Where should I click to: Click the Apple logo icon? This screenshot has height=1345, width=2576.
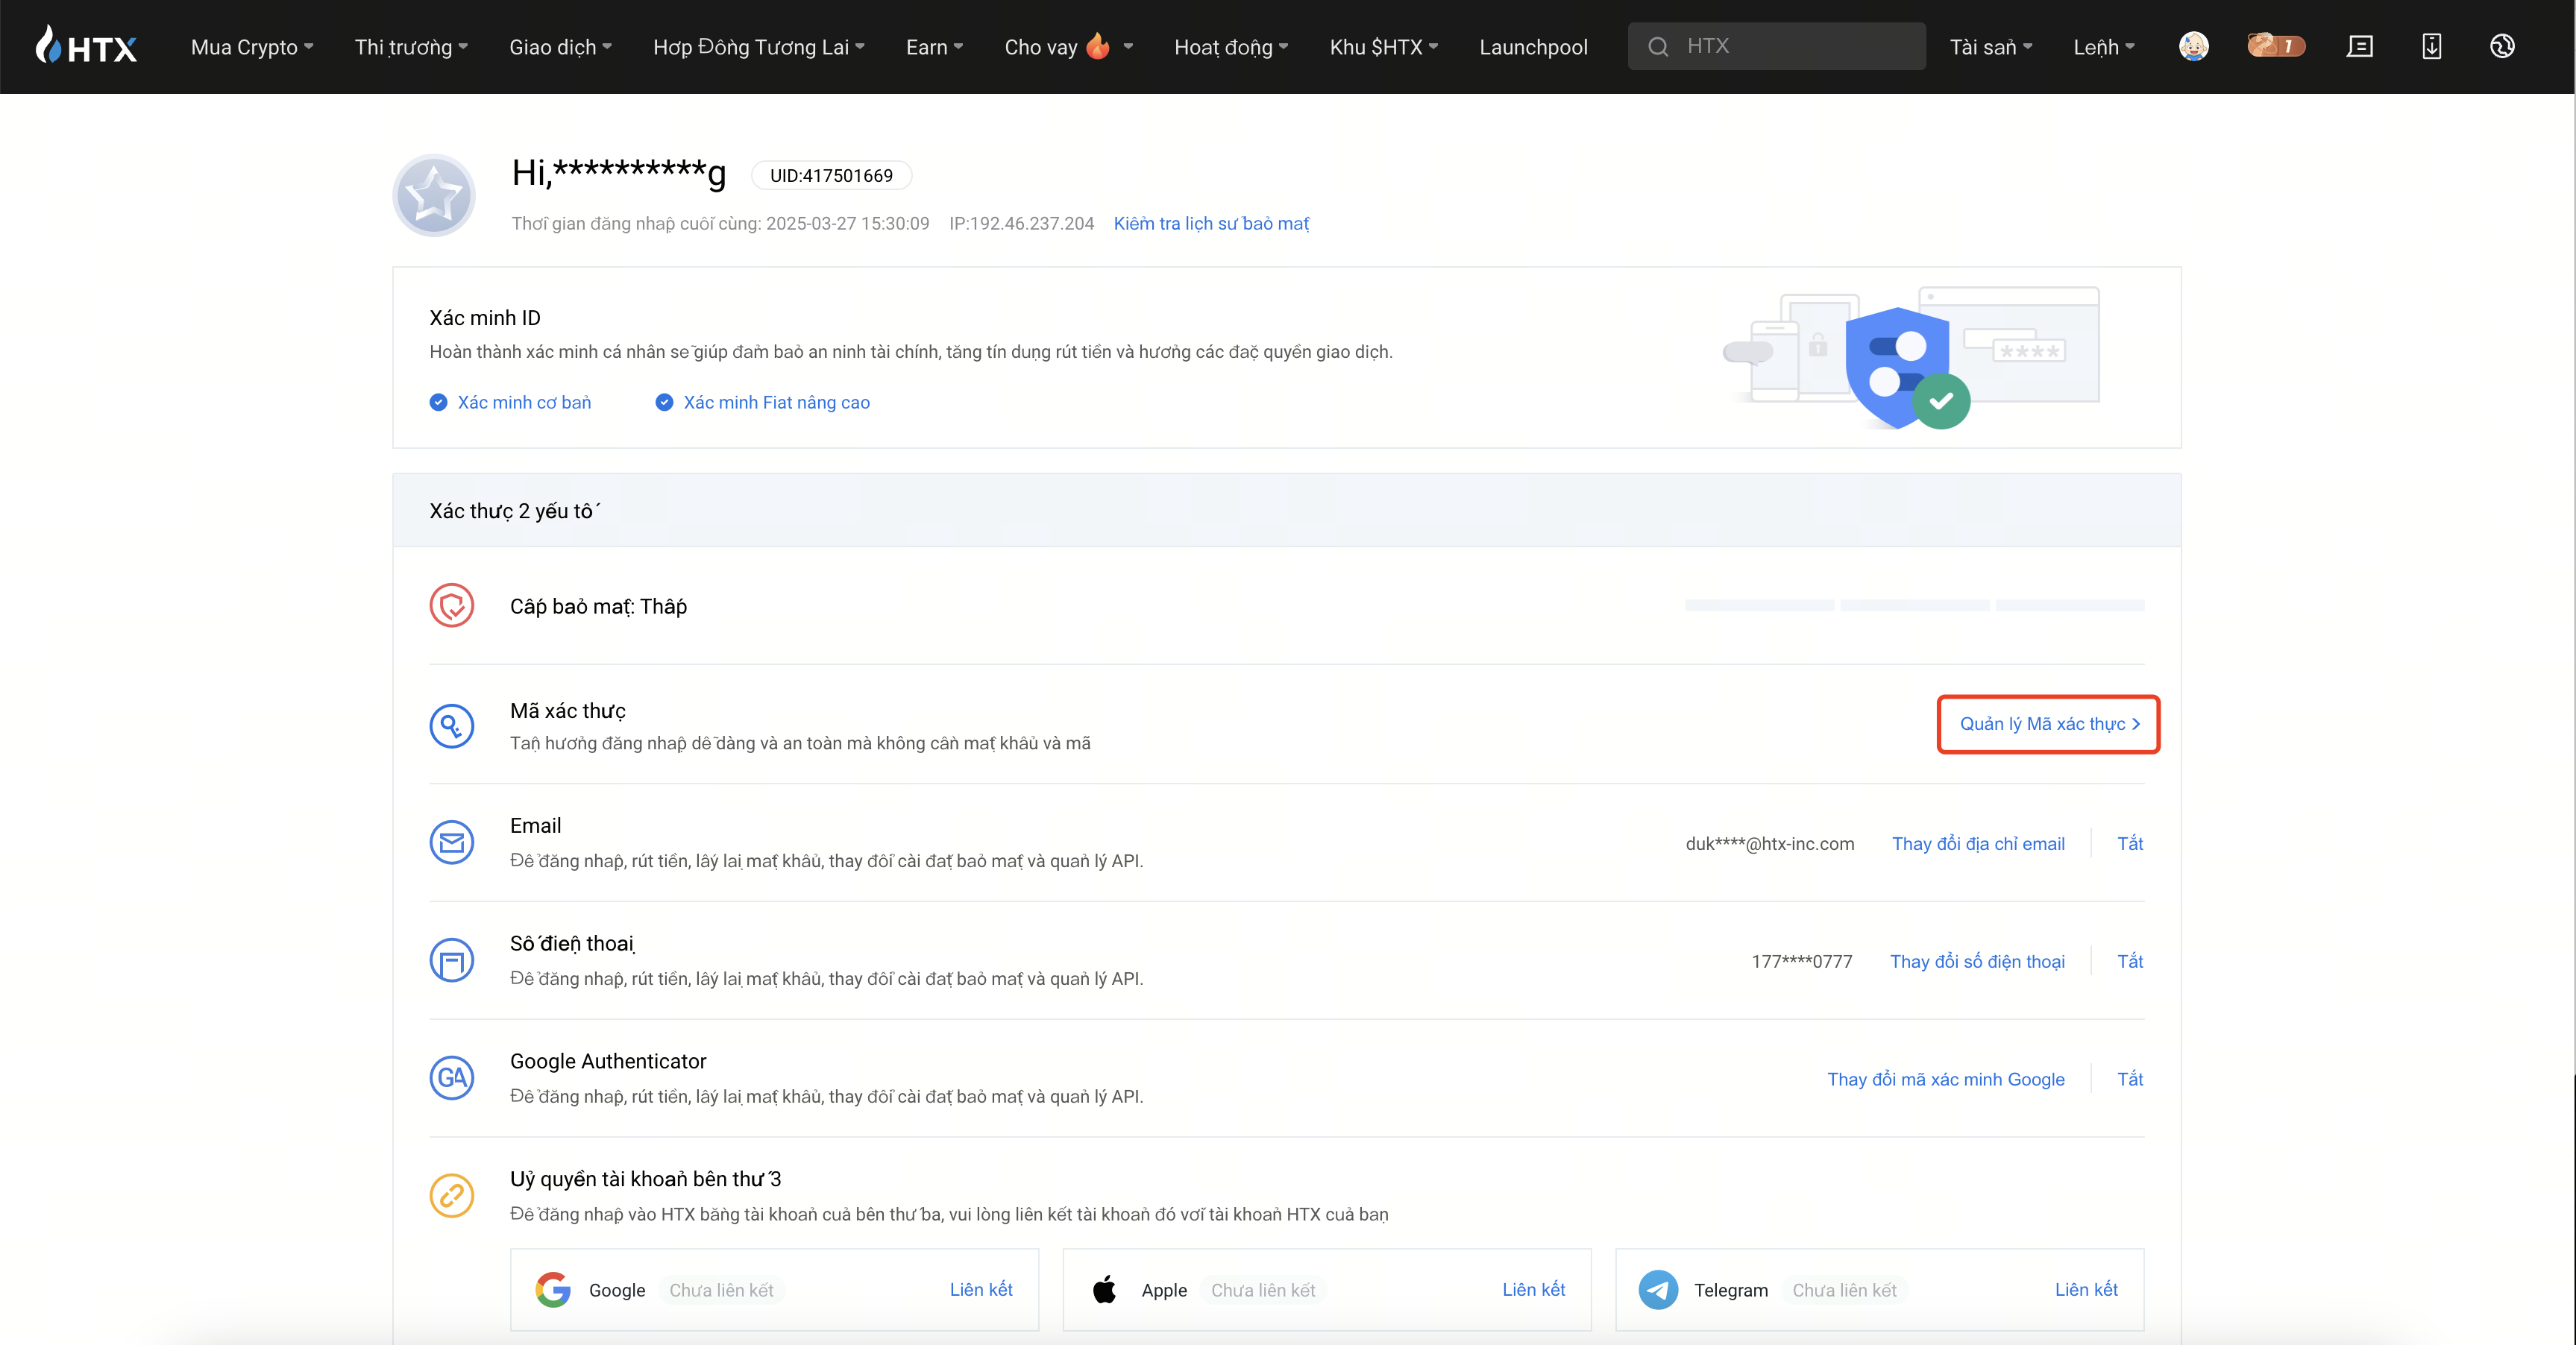(1105, 1290)
